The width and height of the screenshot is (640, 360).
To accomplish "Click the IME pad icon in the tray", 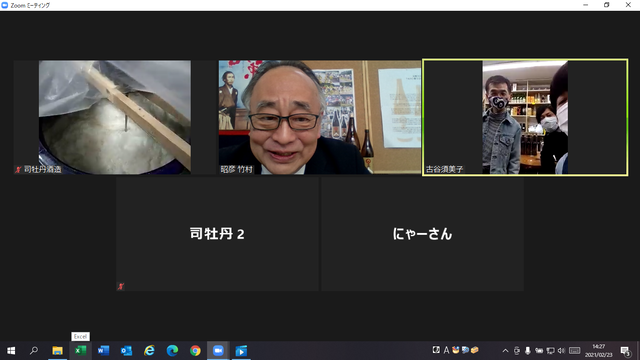I will pos(436,350).
